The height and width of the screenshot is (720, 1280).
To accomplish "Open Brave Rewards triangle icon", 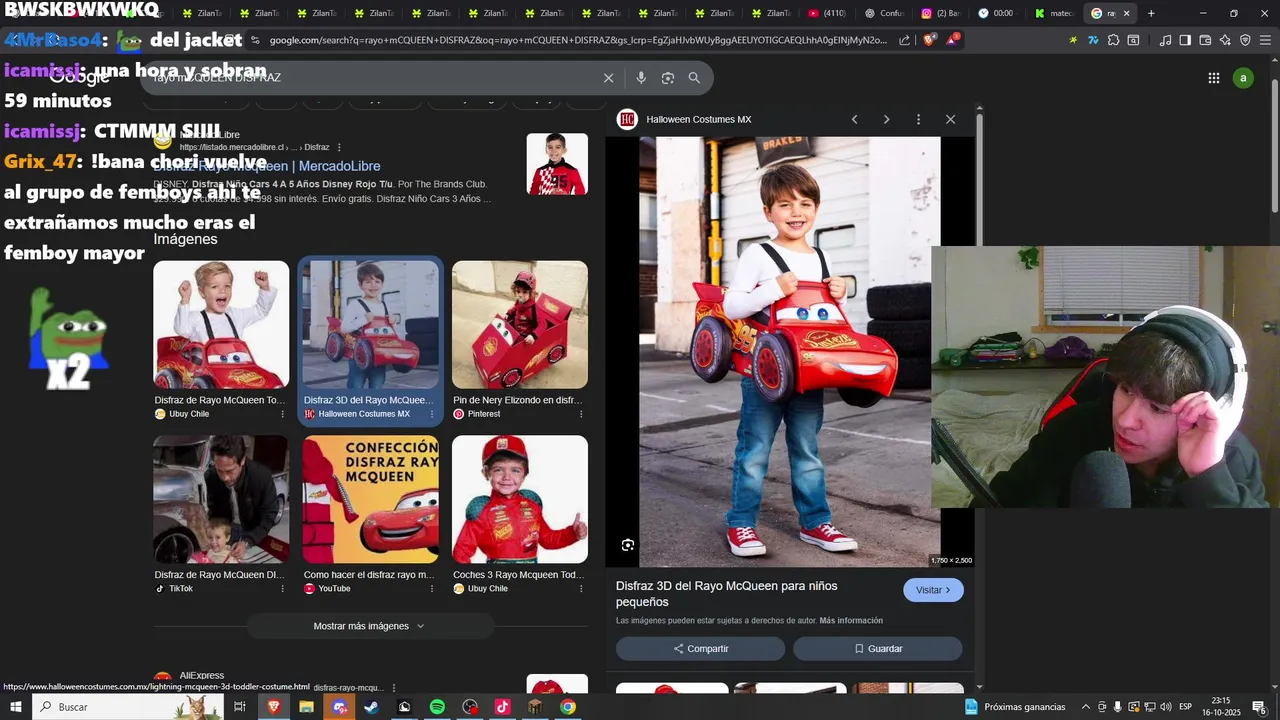I will point(951,40).
